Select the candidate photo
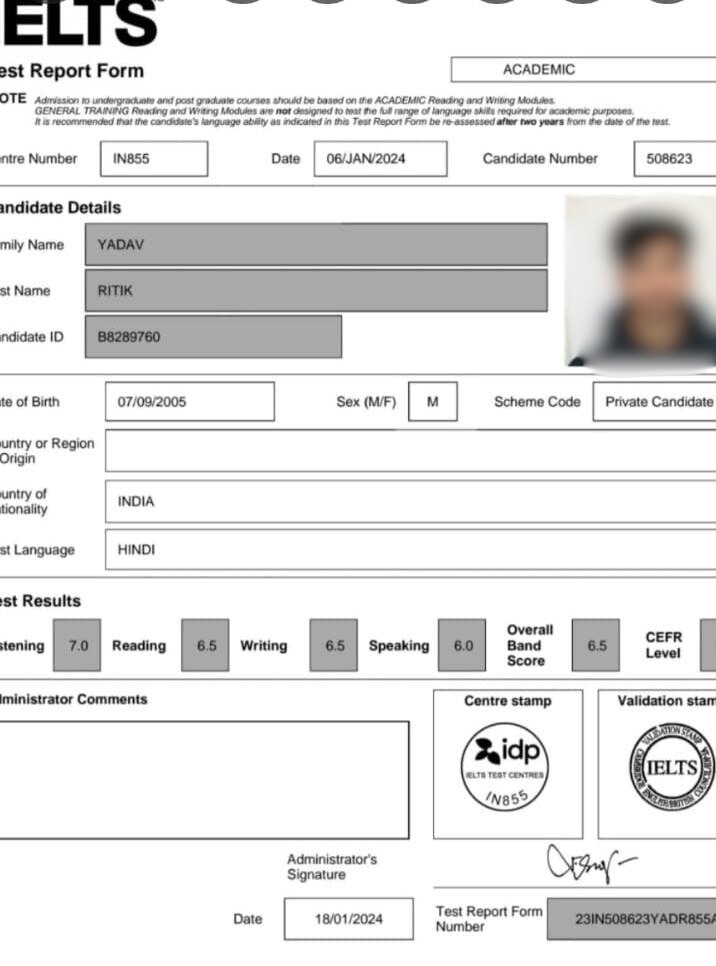 coord(641,281)
